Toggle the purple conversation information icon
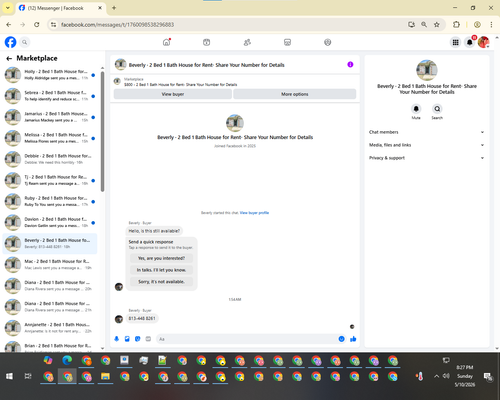The width and height of the screenshot is (500, 400). click(x=350, y=65)
